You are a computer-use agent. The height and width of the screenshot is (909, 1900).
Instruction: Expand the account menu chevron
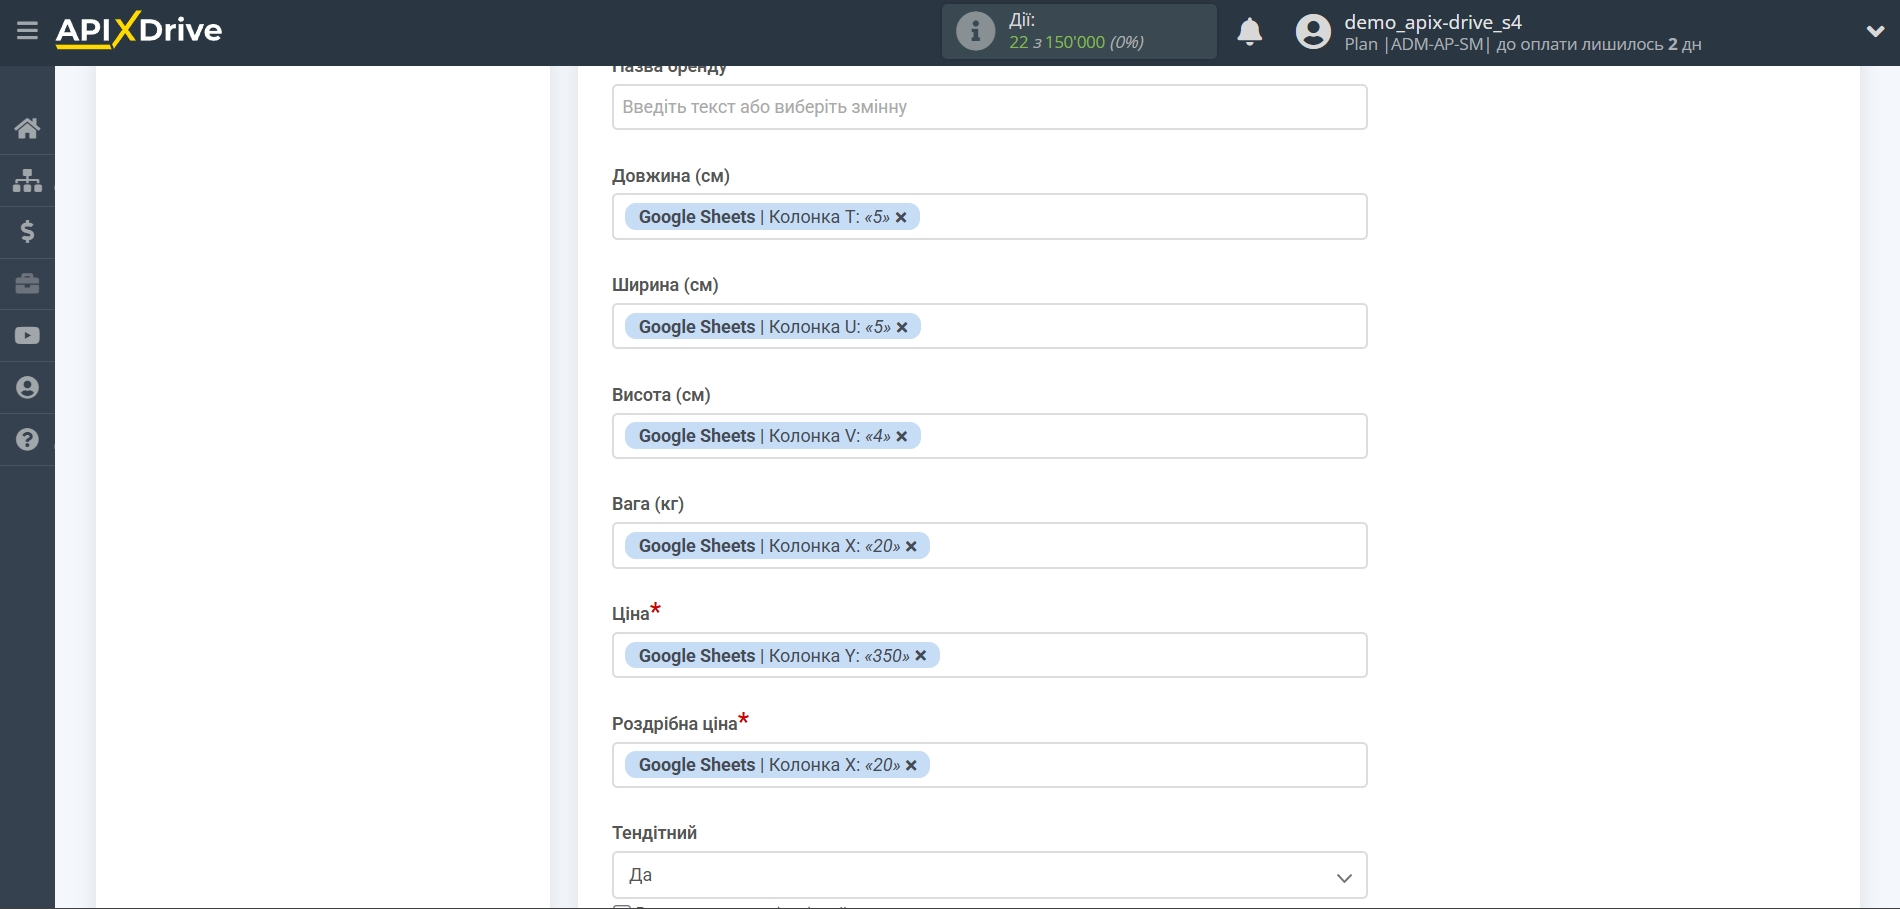[x=1875, y=31]
